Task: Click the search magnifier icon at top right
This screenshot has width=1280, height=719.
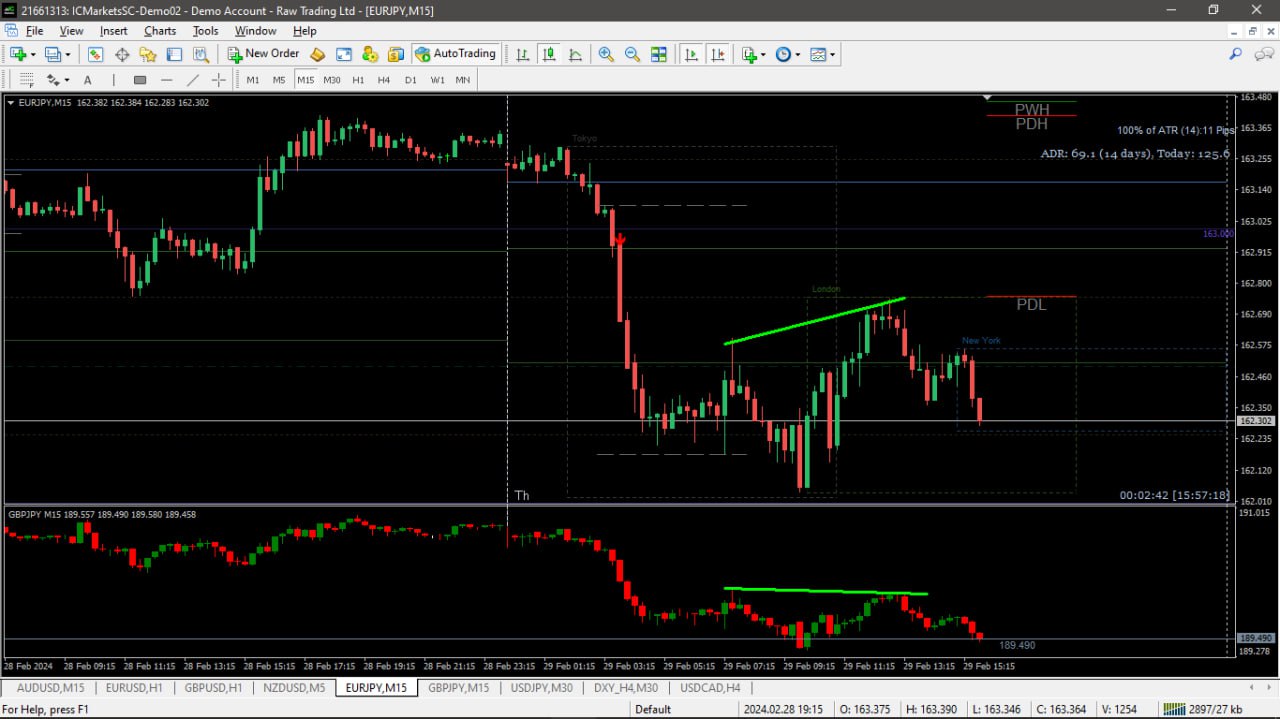Action: 1235,54
